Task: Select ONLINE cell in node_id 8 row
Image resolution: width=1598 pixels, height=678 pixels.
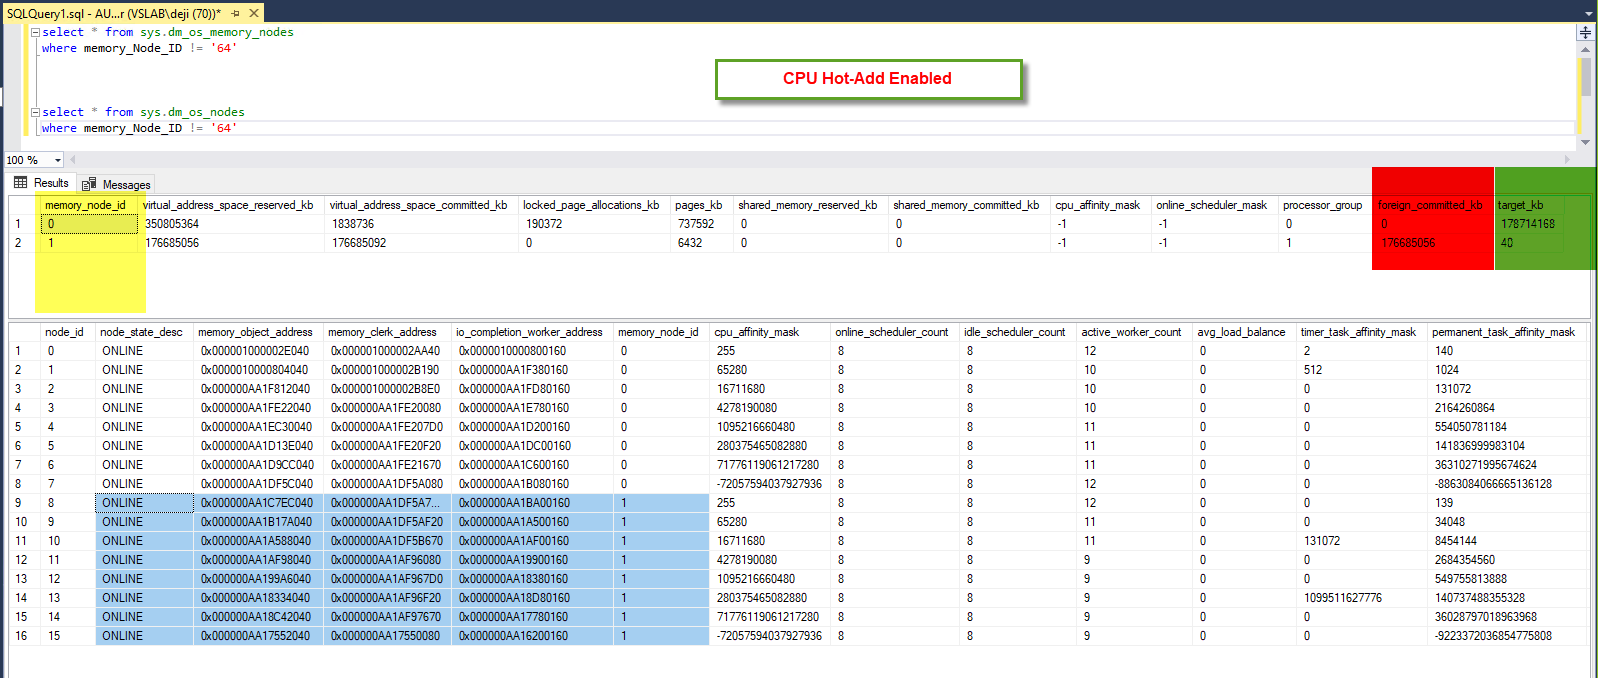Action: pyautogui.click(x=143, y=503)
